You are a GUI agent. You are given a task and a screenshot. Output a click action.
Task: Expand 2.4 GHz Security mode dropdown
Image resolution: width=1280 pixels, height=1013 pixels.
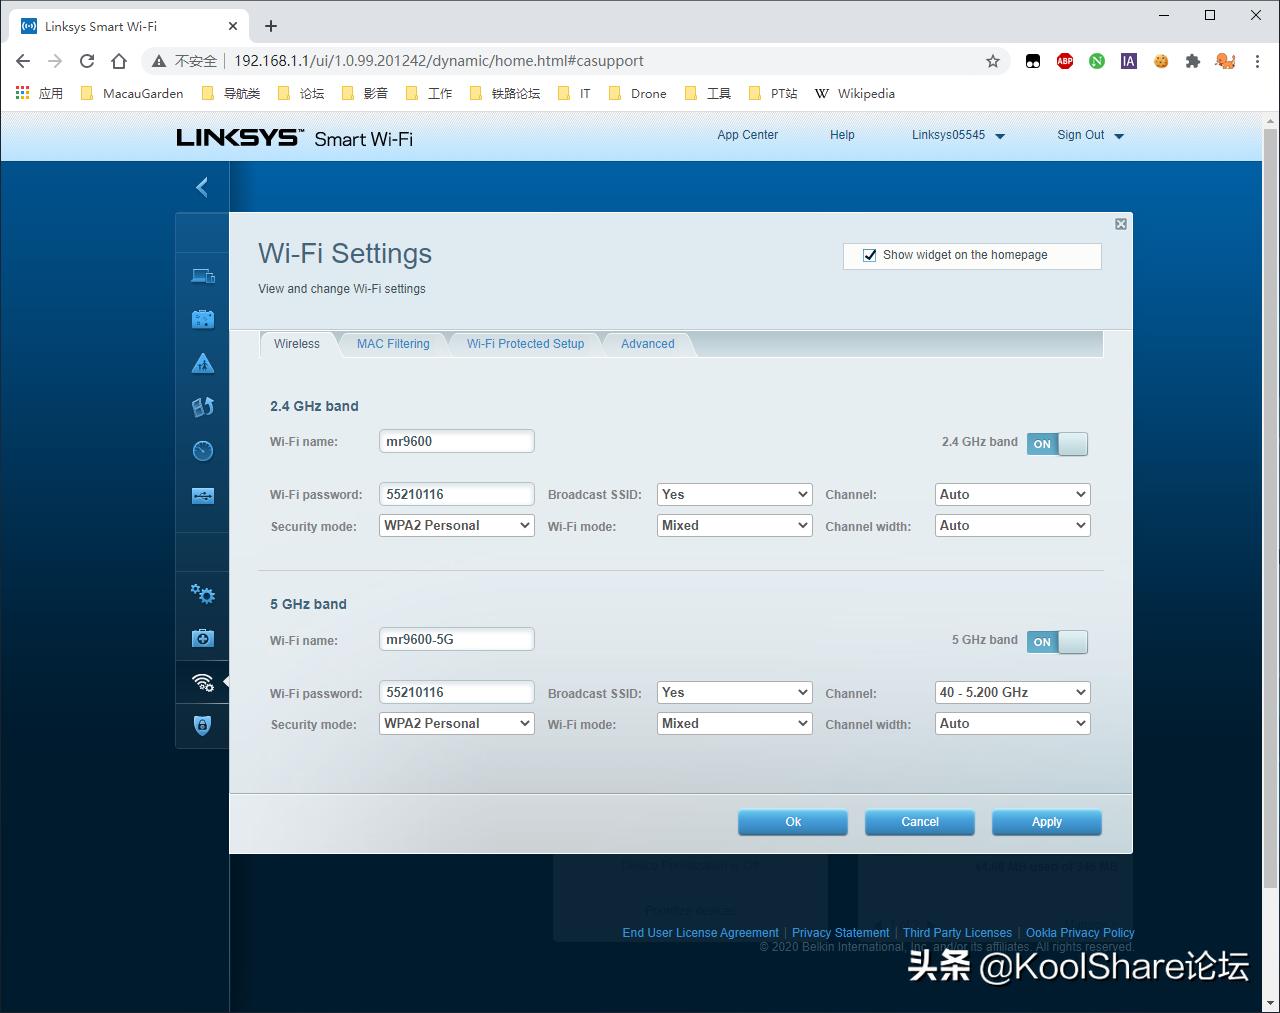coord(457,526)
